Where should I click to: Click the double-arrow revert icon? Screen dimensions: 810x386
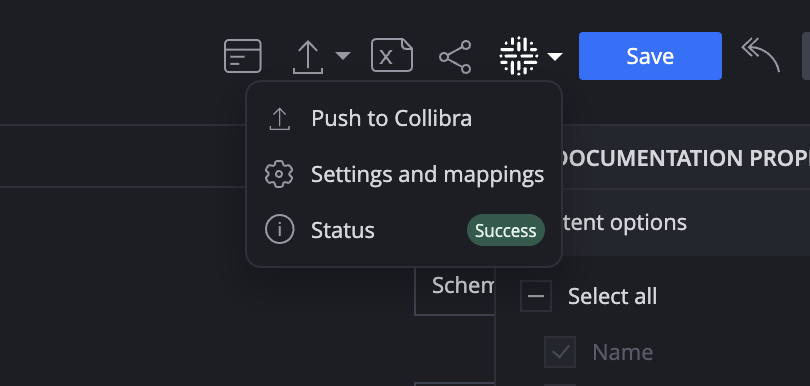point(760,55)
